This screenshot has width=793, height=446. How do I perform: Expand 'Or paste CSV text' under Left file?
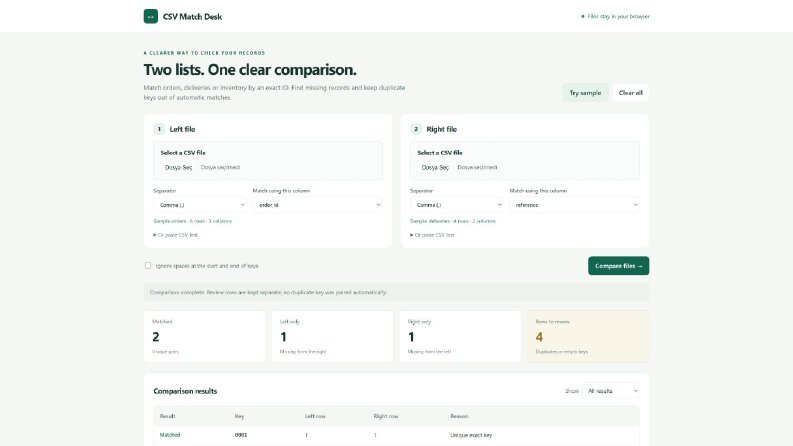pos(175,235)
